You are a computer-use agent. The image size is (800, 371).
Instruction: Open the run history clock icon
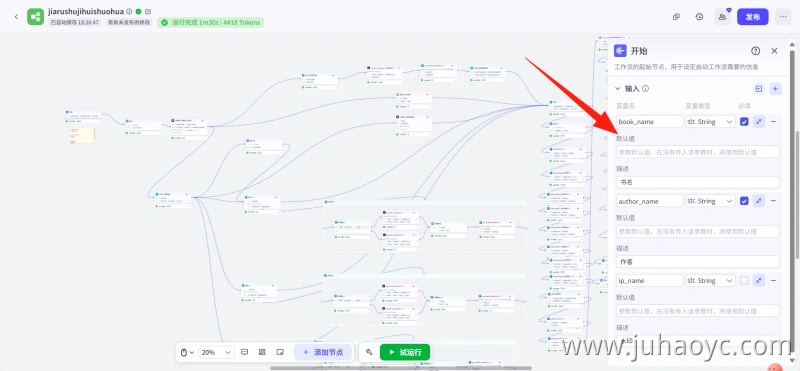click(x=699, y=17)
